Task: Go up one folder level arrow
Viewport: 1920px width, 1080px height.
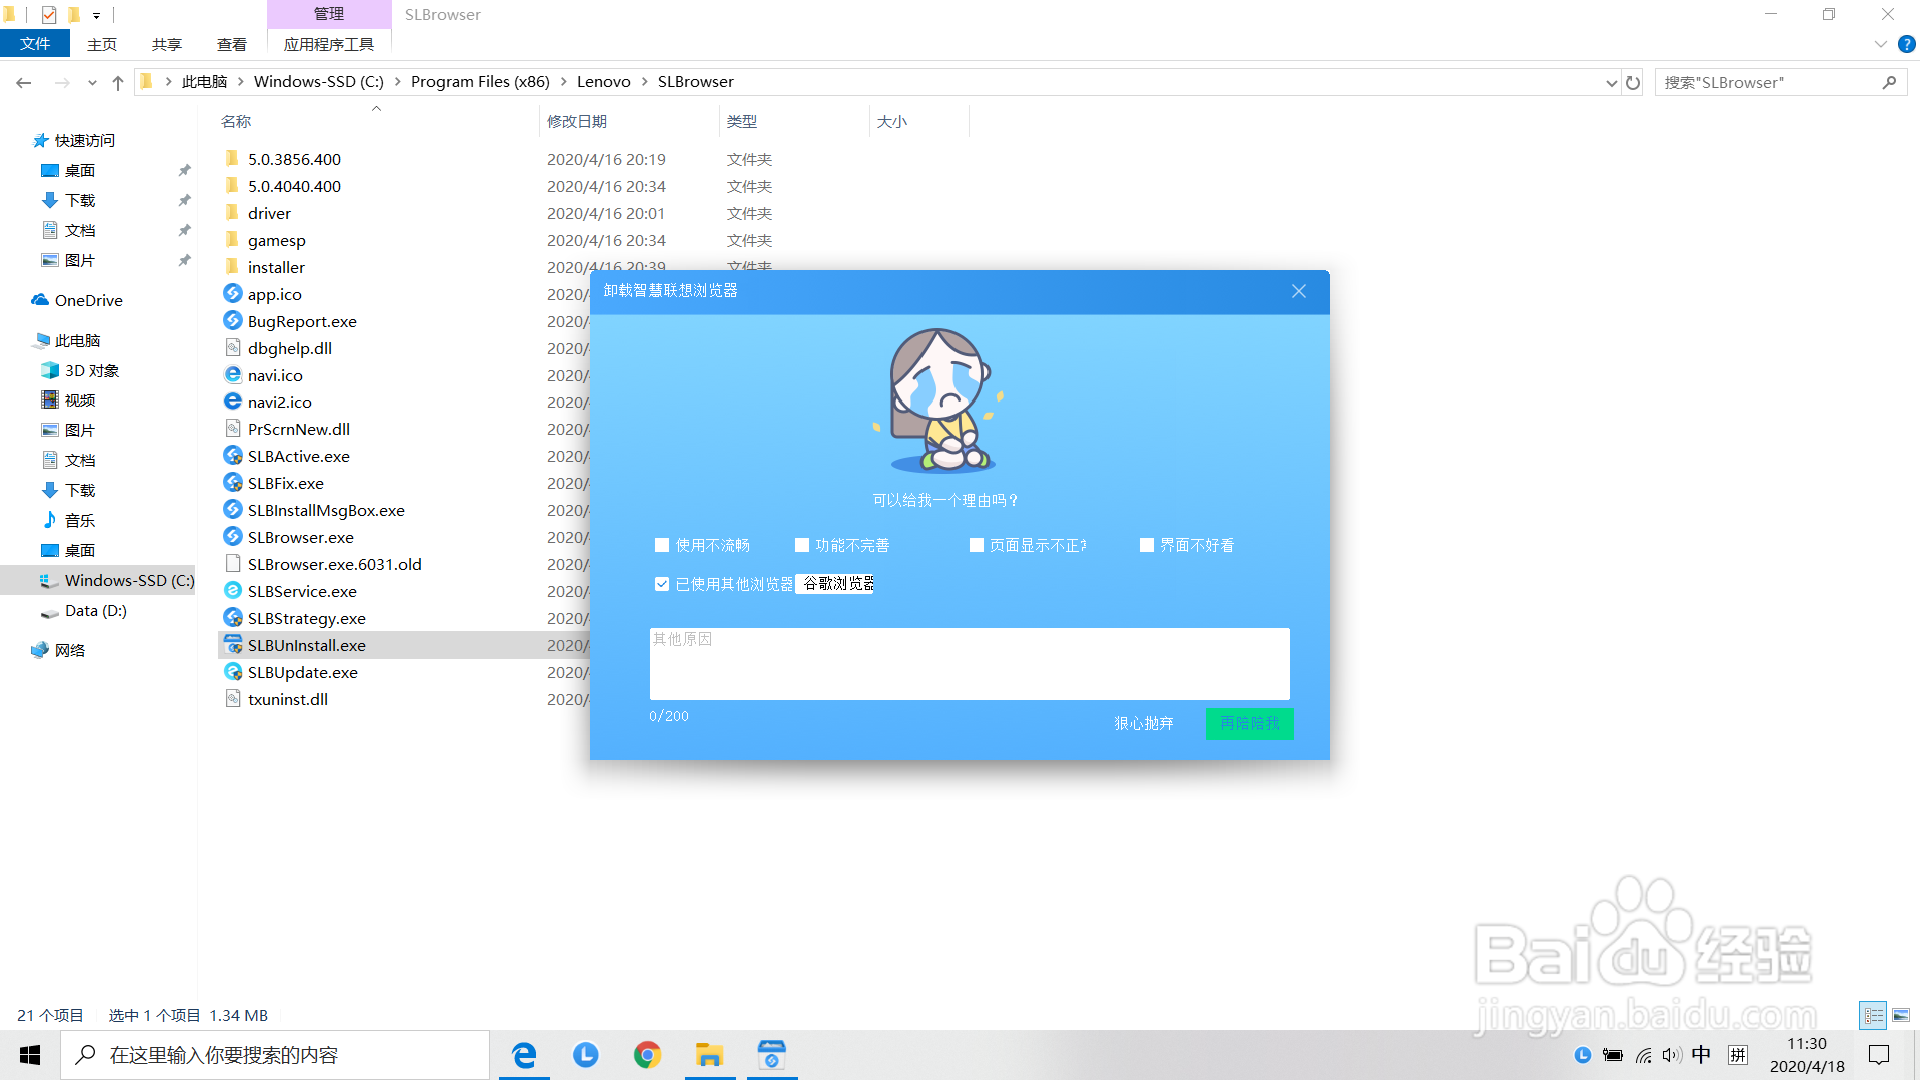Action: [x=118, y=82]
